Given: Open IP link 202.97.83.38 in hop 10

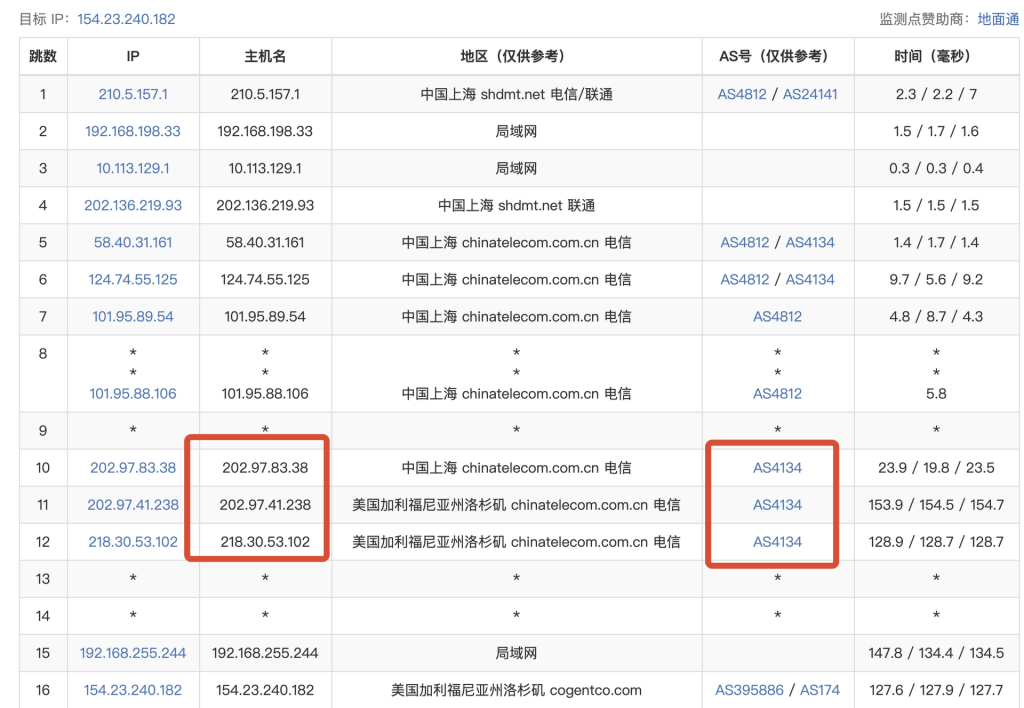Looking at the screenshot, I should (x=133, y=467).
